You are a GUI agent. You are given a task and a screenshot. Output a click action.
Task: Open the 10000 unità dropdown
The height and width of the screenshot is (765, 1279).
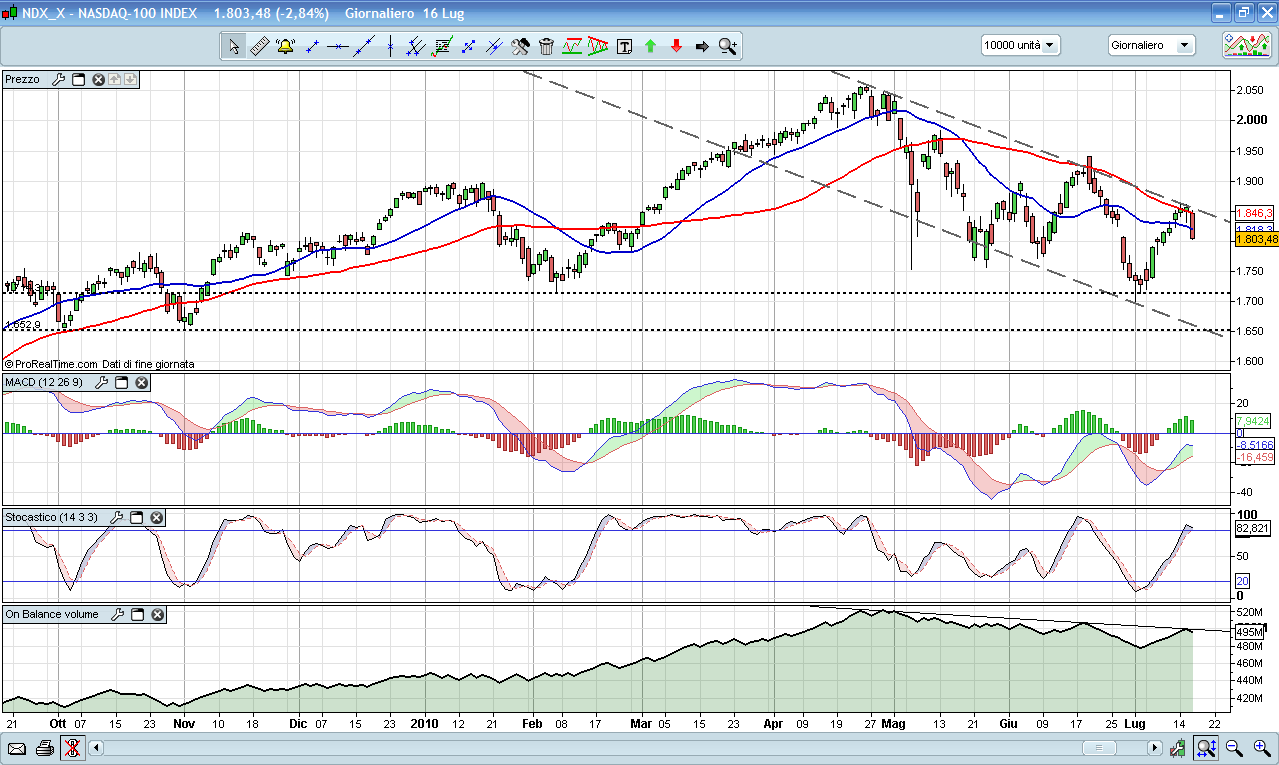1020,45
